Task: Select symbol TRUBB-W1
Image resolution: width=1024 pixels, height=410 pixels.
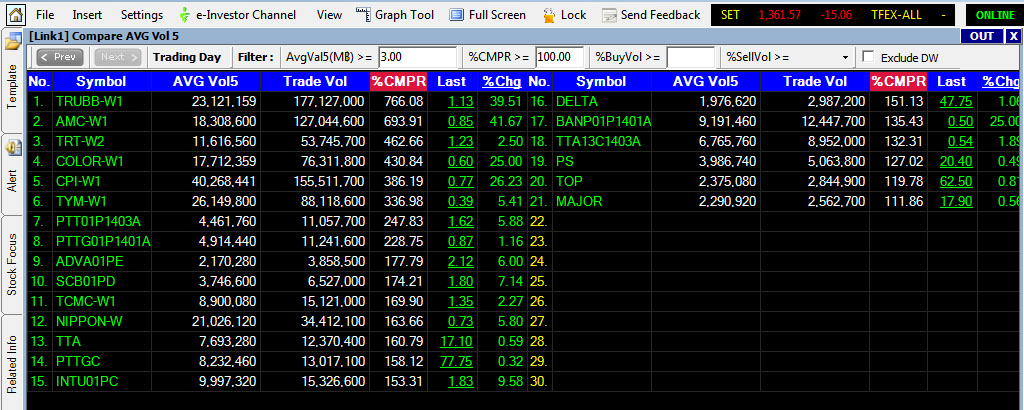Action: click(x=89, y=102)
